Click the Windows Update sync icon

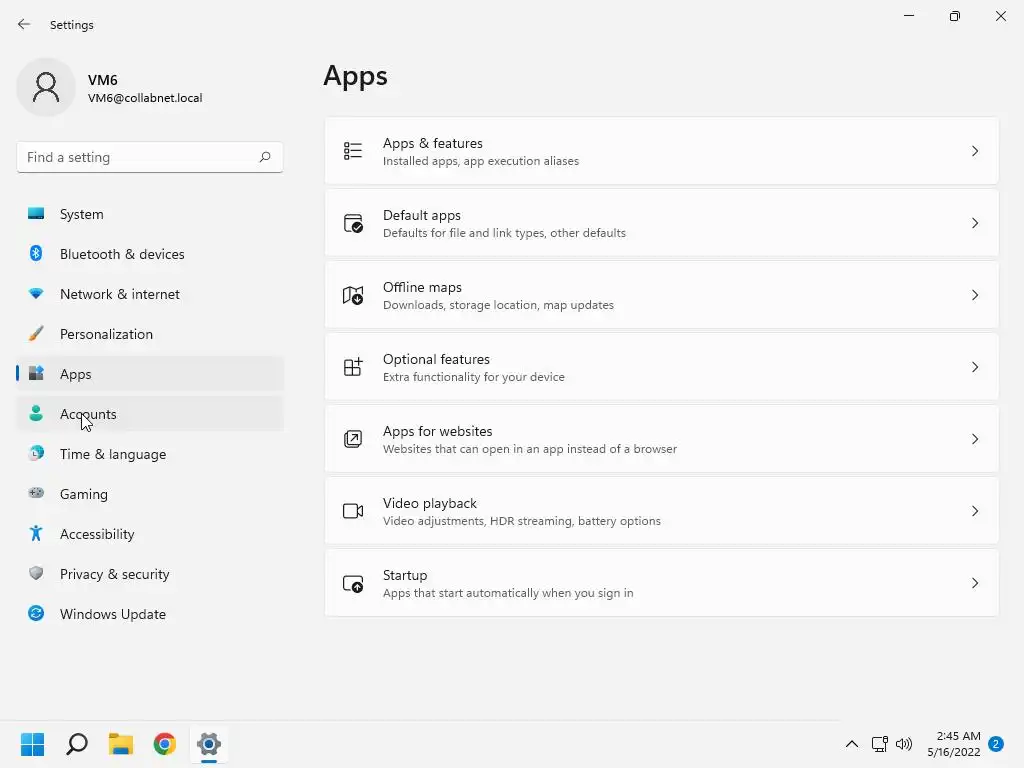point(36,614)
